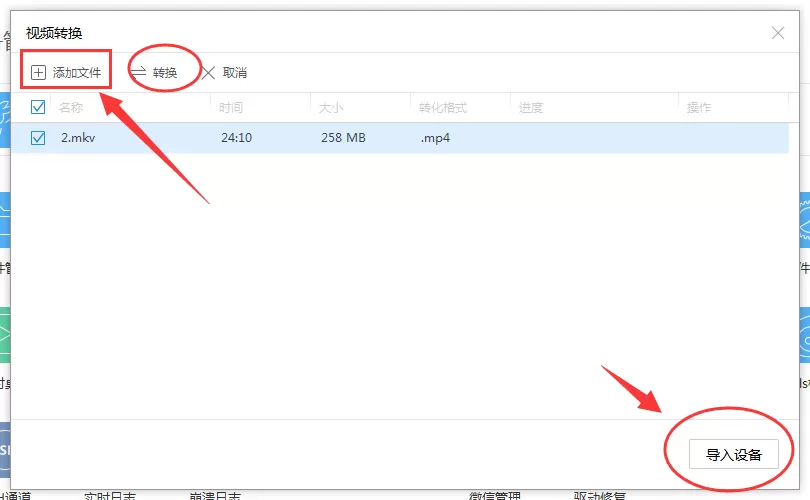Viewport: 810px width, 500px height.
Task: Click the 转化格式 column header
Action: click(x=443, y=107)
